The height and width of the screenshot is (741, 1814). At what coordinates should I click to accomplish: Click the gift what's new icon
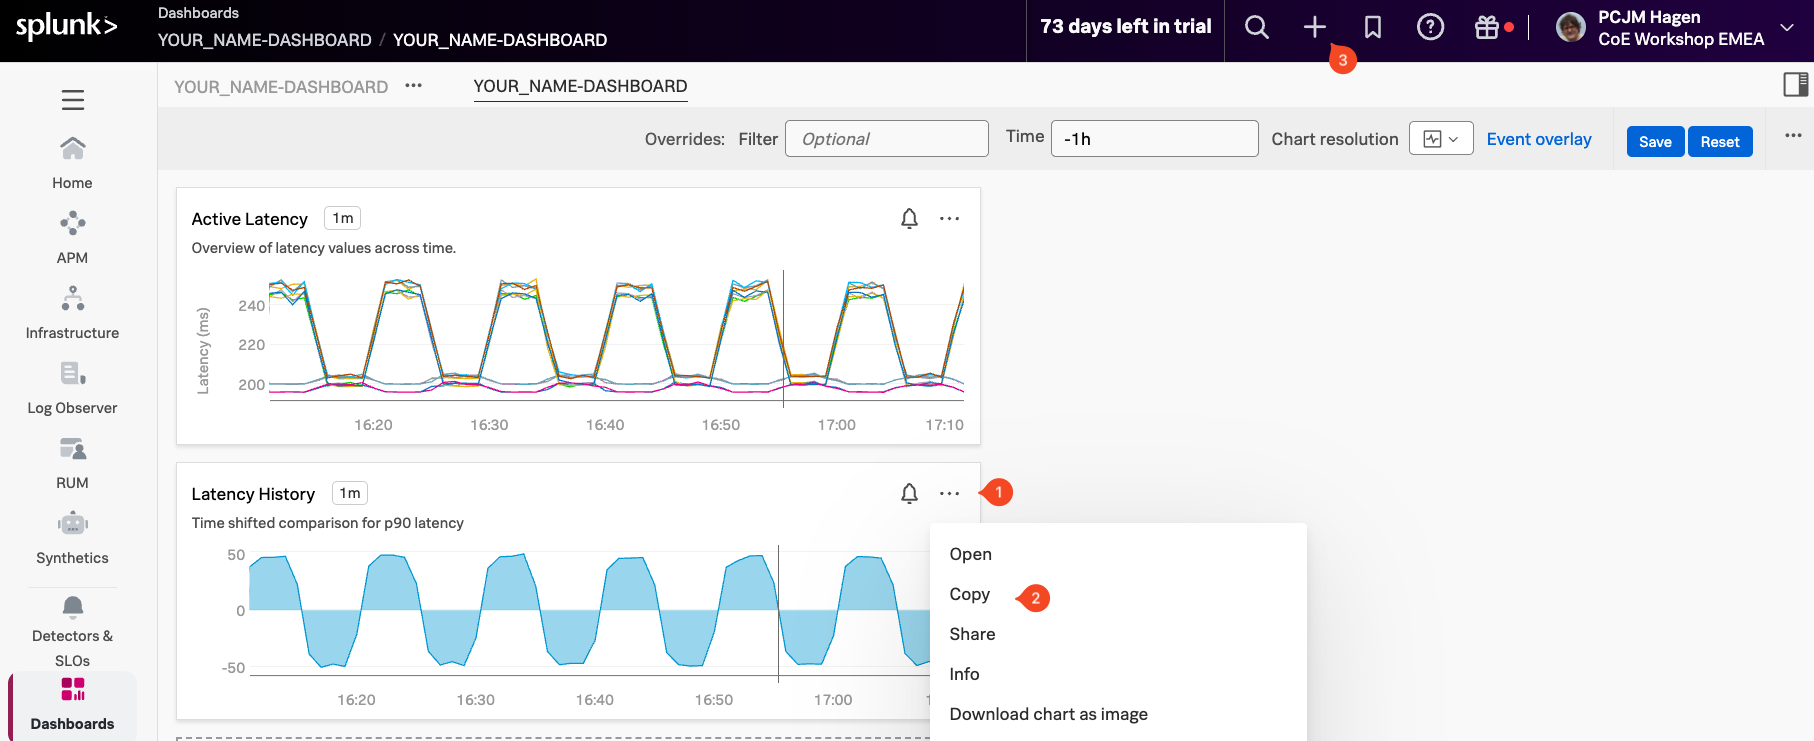[x=1487, y=28]
